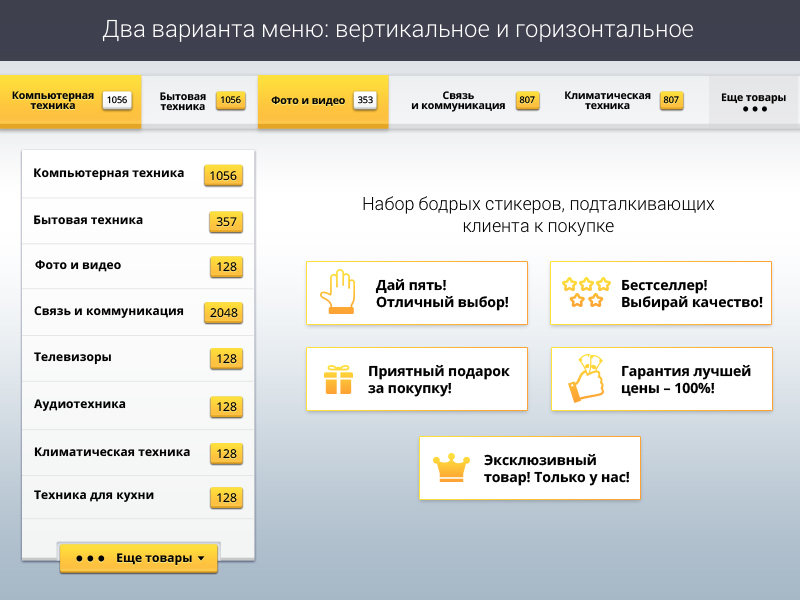Open the Еще товары horizontal tab
Viewport: 800px width, 600px height.
(x=754, y=101)
